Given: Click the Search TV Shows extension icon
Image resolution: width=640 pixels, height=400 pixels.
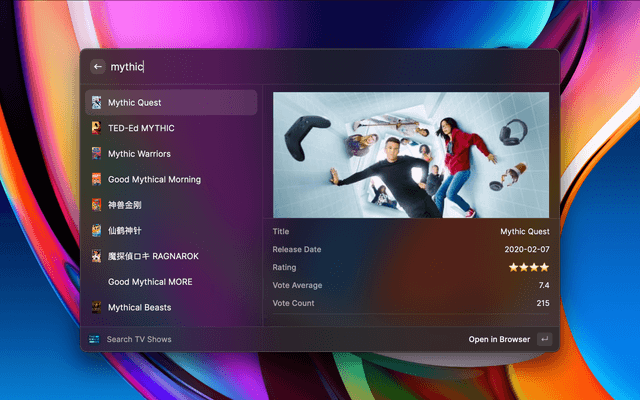Looking at the screenshot, I should point(94,340).
